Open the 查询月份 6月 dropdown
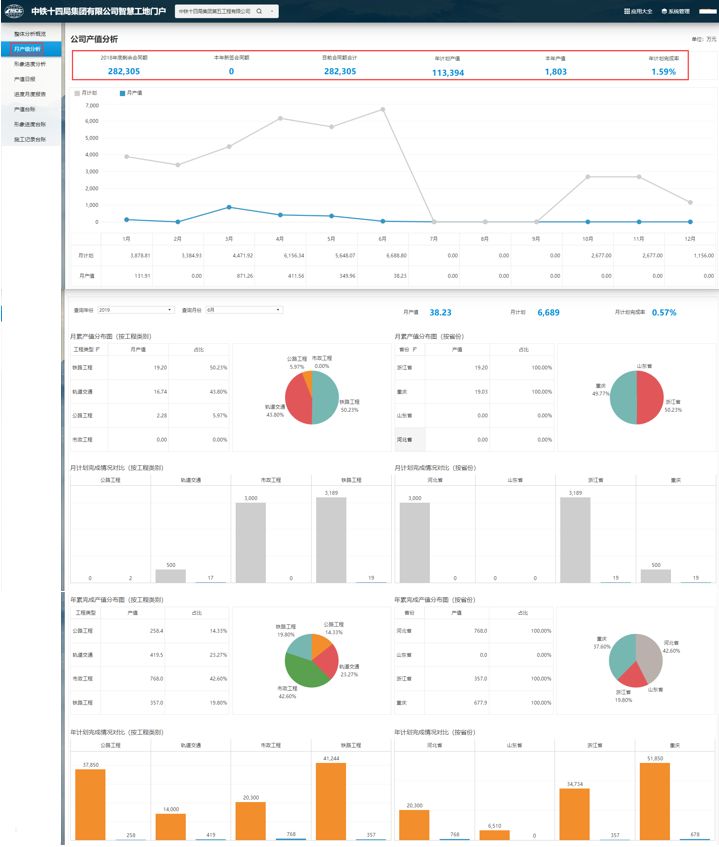The image size is (719, 847). (244, 310)
